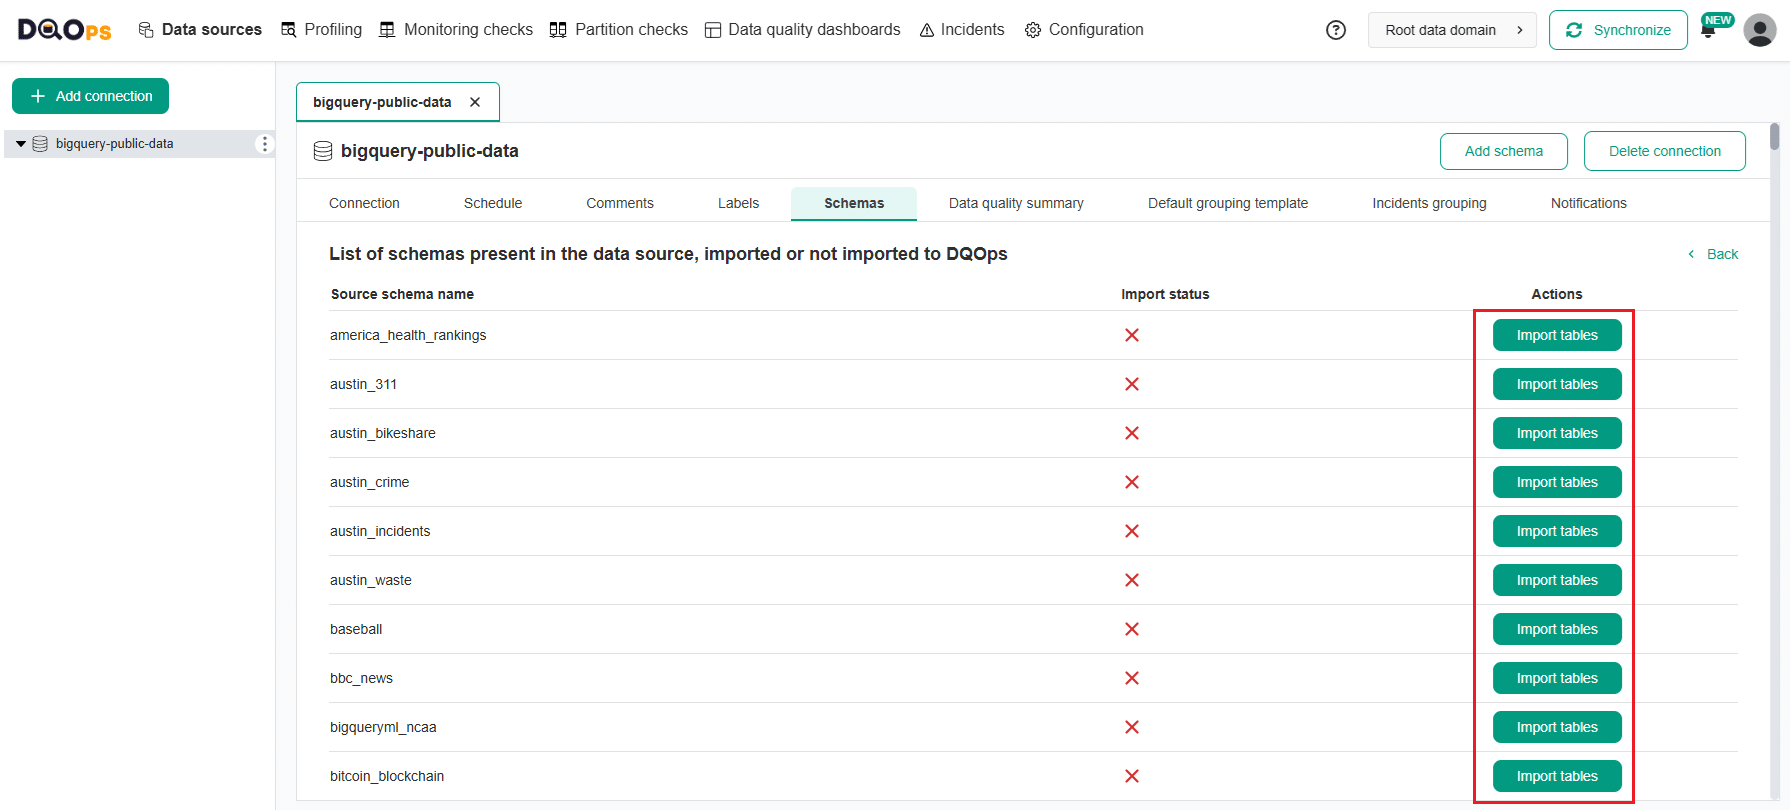Open the Root data domain selector
The image size is (1790, 810).
point(1452,30)
